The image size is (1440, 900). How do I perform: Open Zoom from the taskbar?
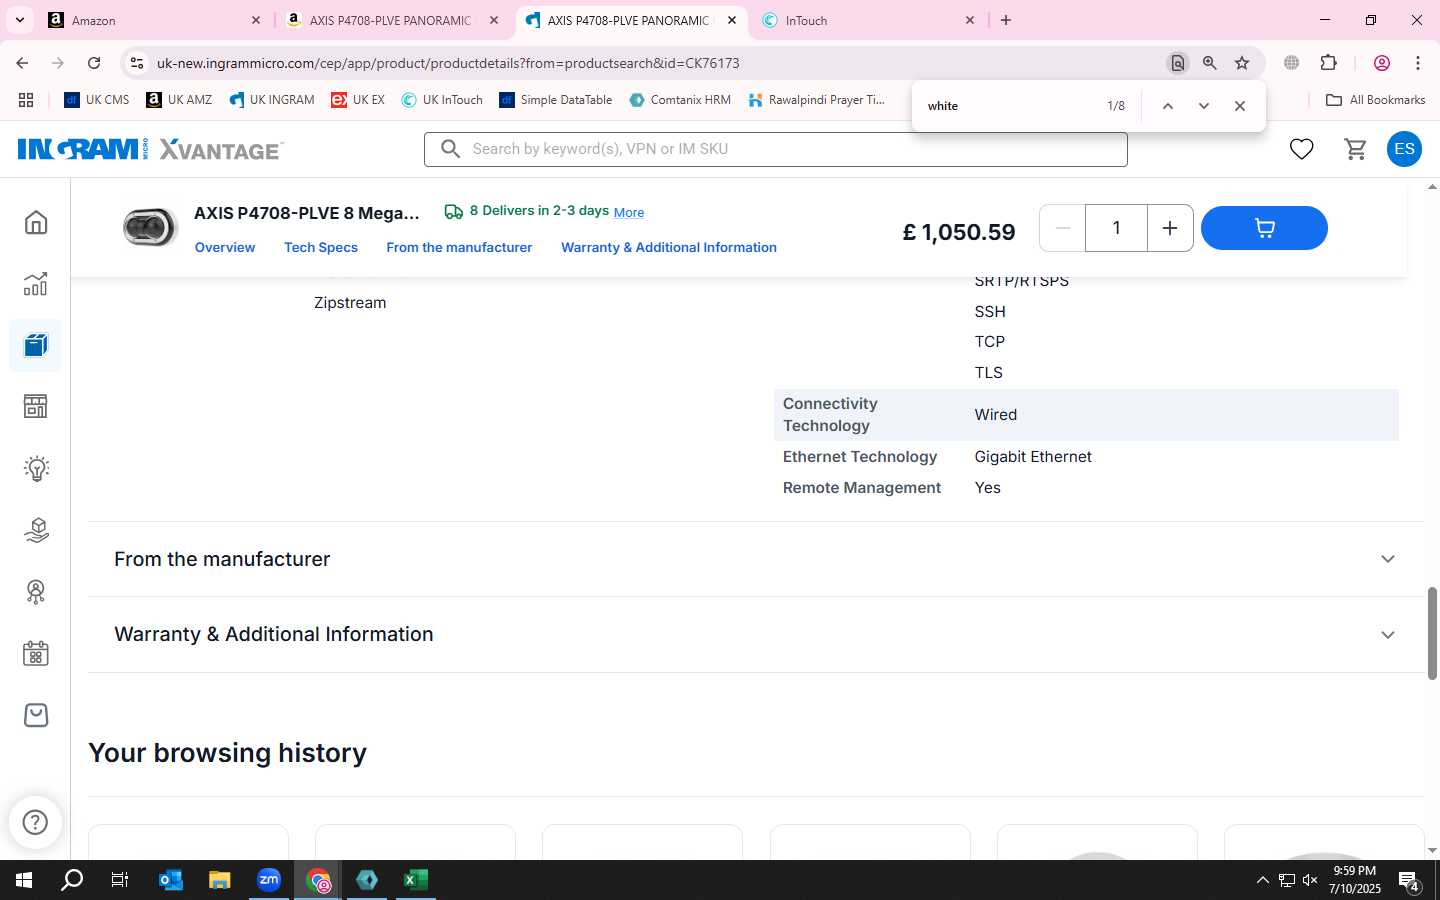(x=269, y=880)
